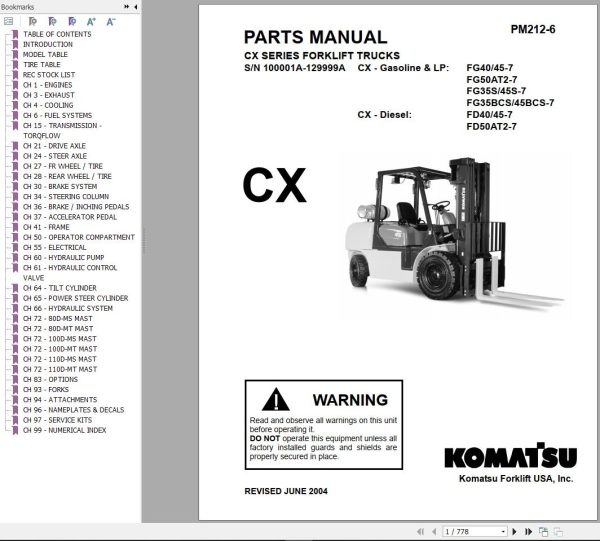Go to CH 64 - TILT CYLINDER
This screenshot has height=541, width=600.
pos(60,288)
